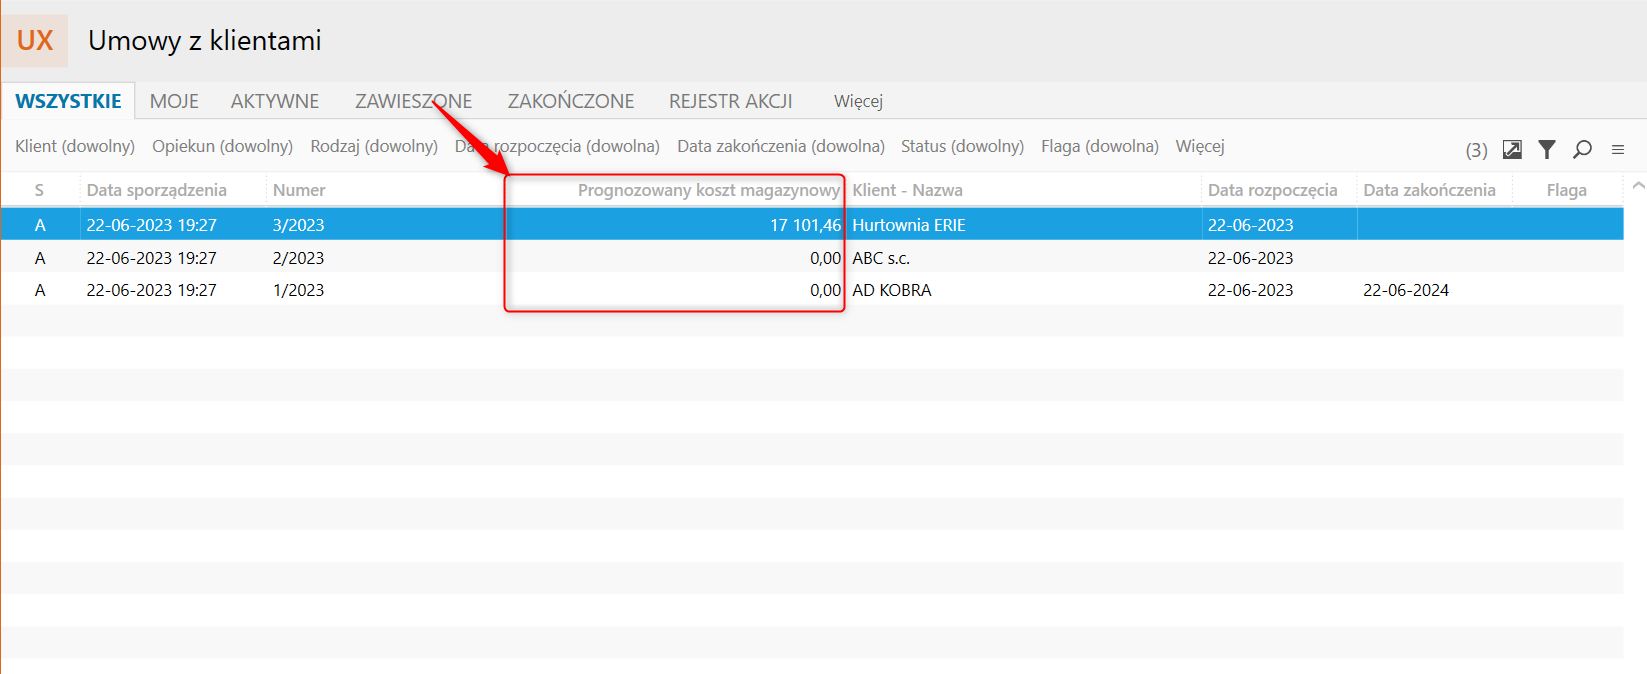Image resolution: width=1647 pixels, height=674 pixels.
Task: Click the Hurtownia ERIE client cell
Action: [908, 225]
